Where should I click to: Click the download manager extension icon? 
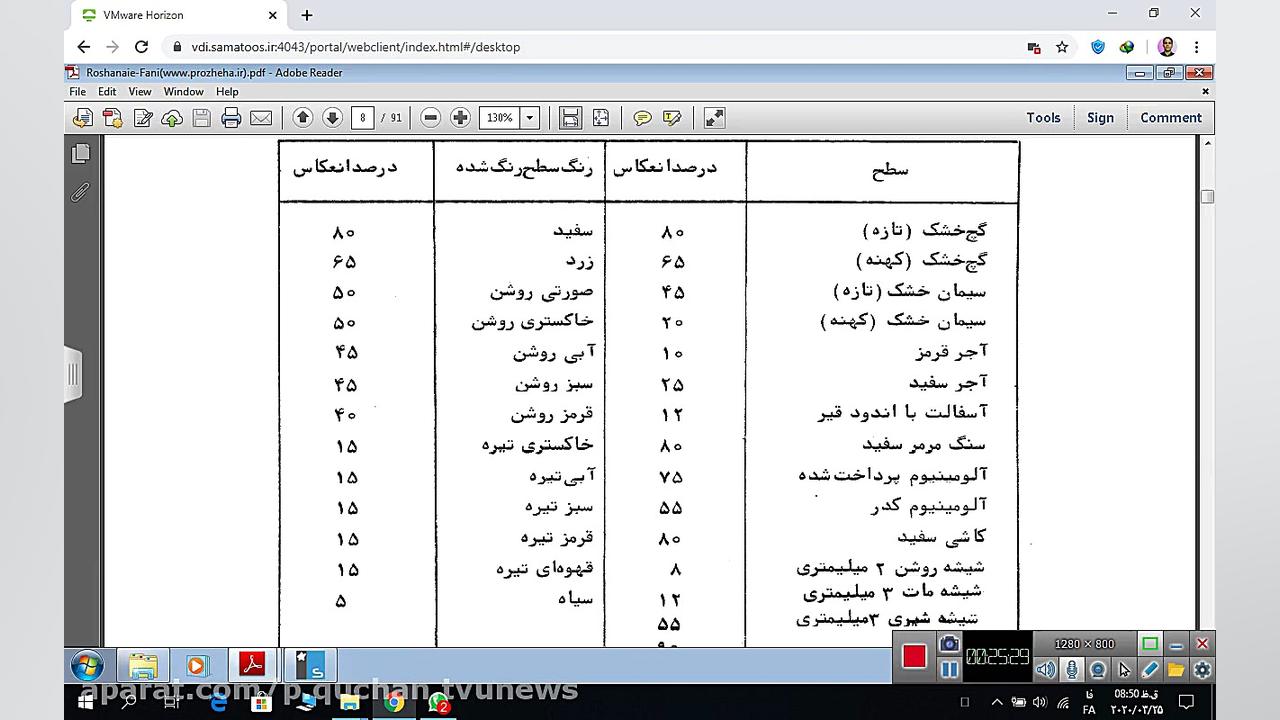(1127, 47)
